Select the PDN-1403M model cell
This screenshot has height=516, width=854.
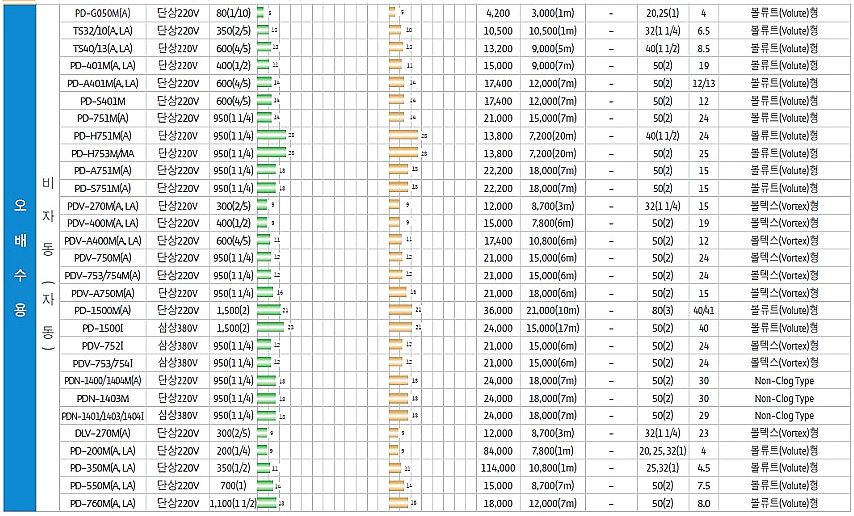tap(102, 398)
